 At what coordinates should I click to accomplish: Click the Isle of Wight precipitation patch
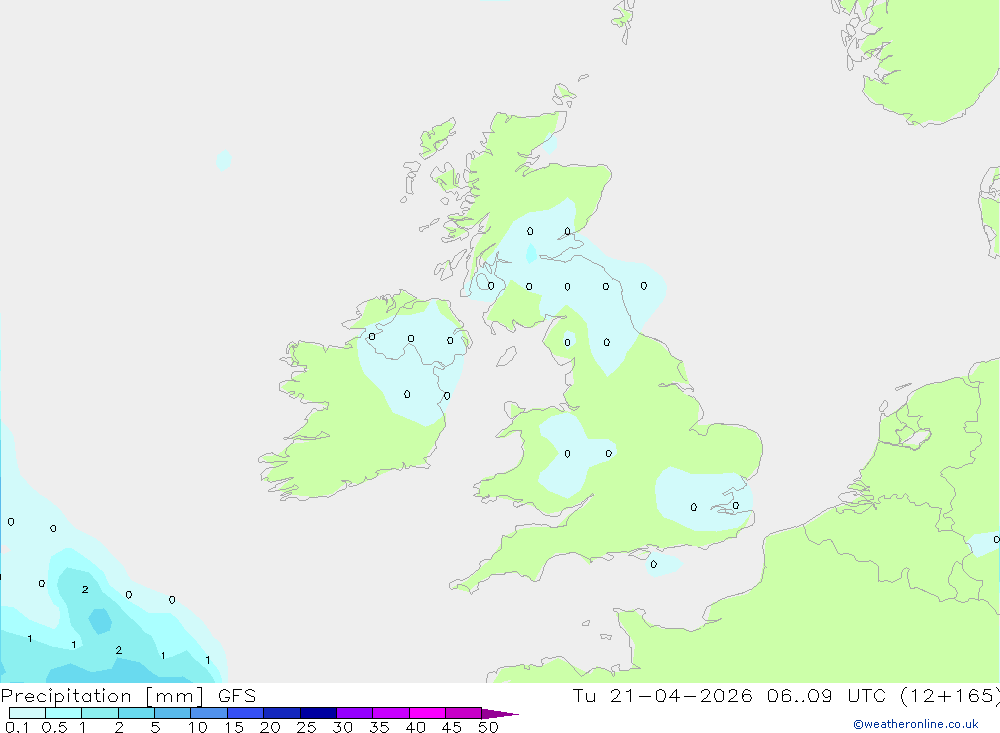pos(662,564)
